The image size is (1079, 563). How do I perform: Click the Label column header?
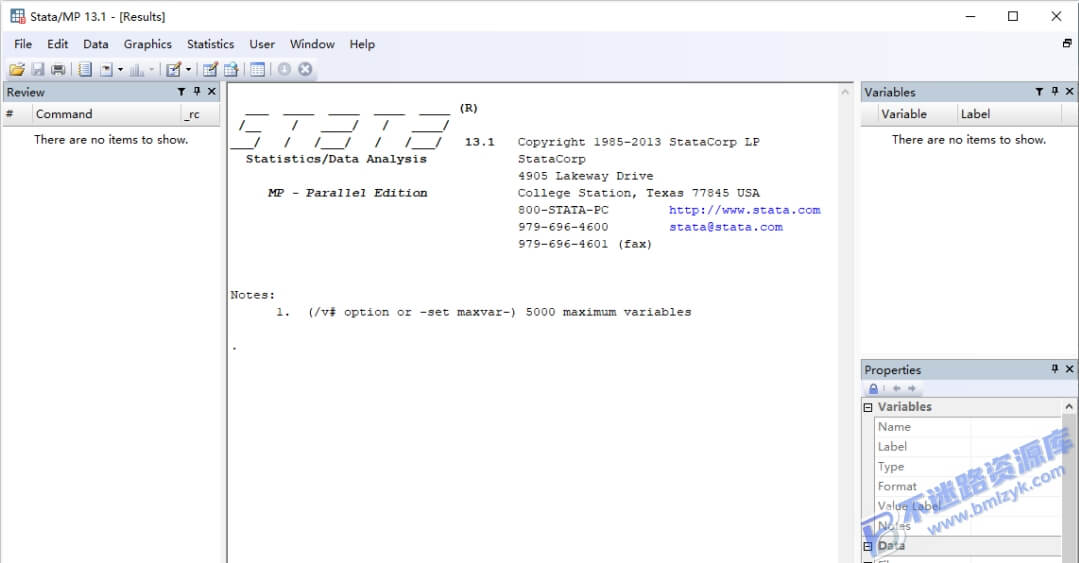(x=1009, y=114)
